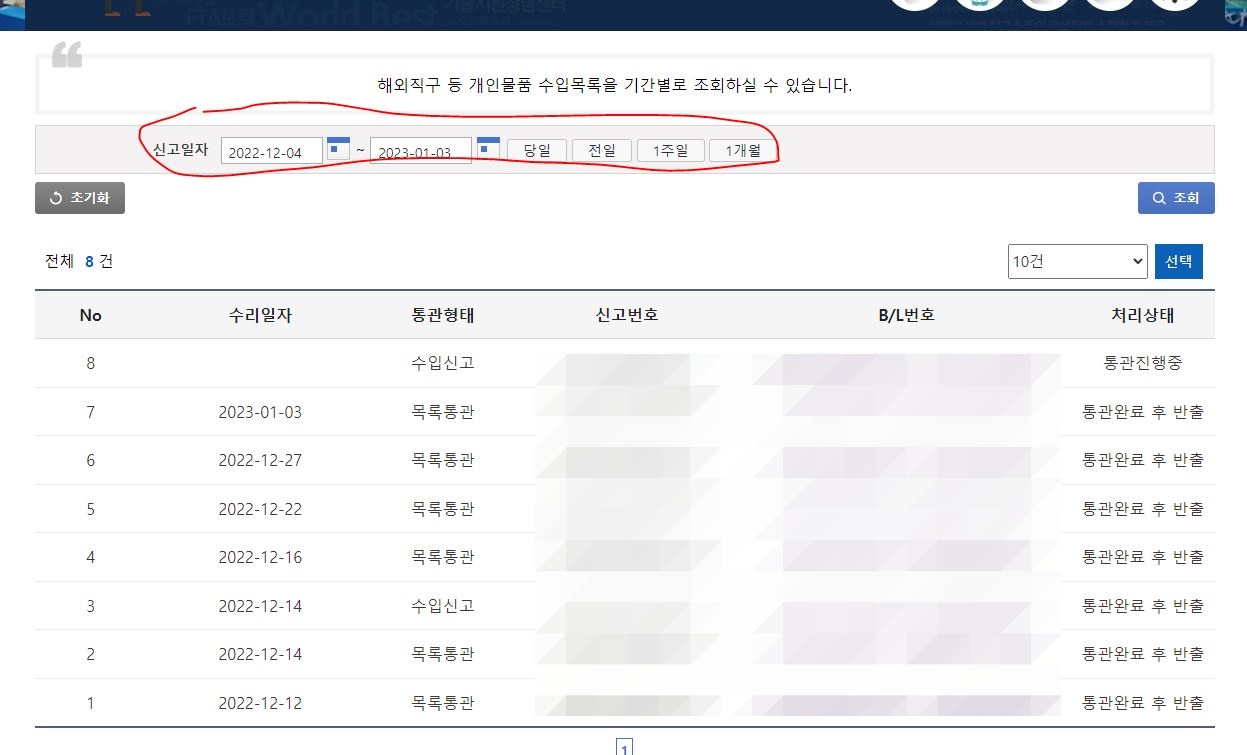
Task: Select the row dated 2022-12-27
Action: [x=260, y=460]
